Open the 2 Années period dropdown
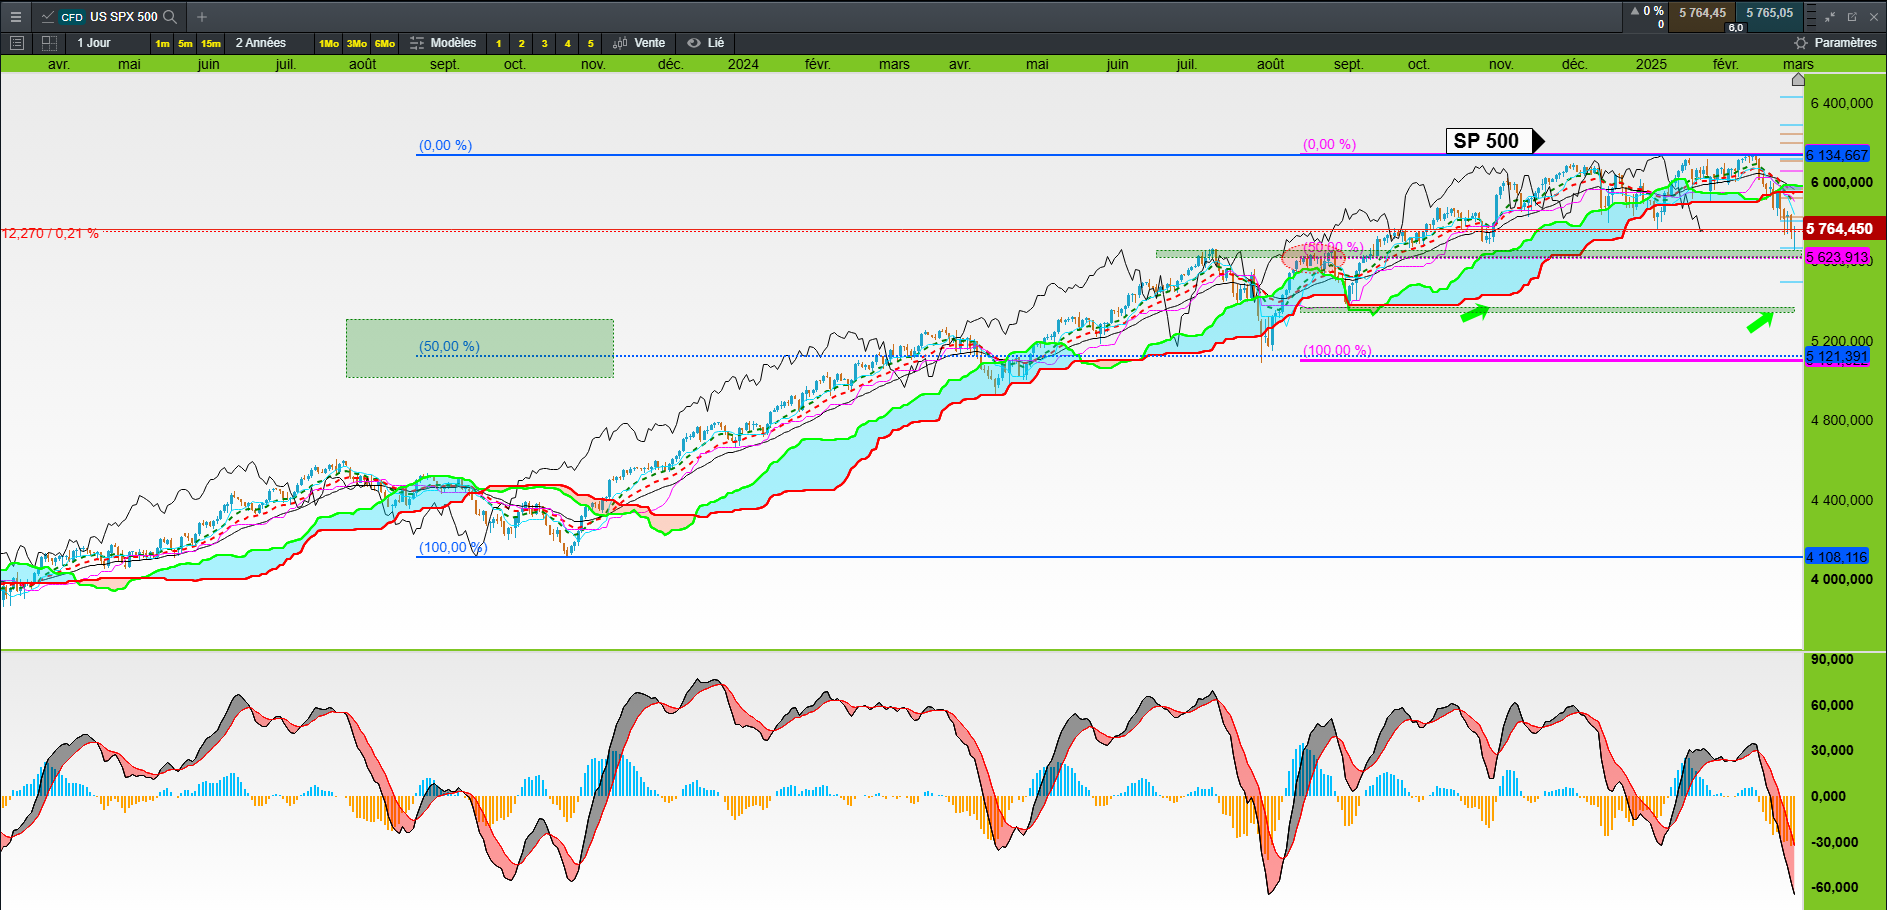Image resolution: width=1887 pixels, height=910 pixels. point(261,43)
